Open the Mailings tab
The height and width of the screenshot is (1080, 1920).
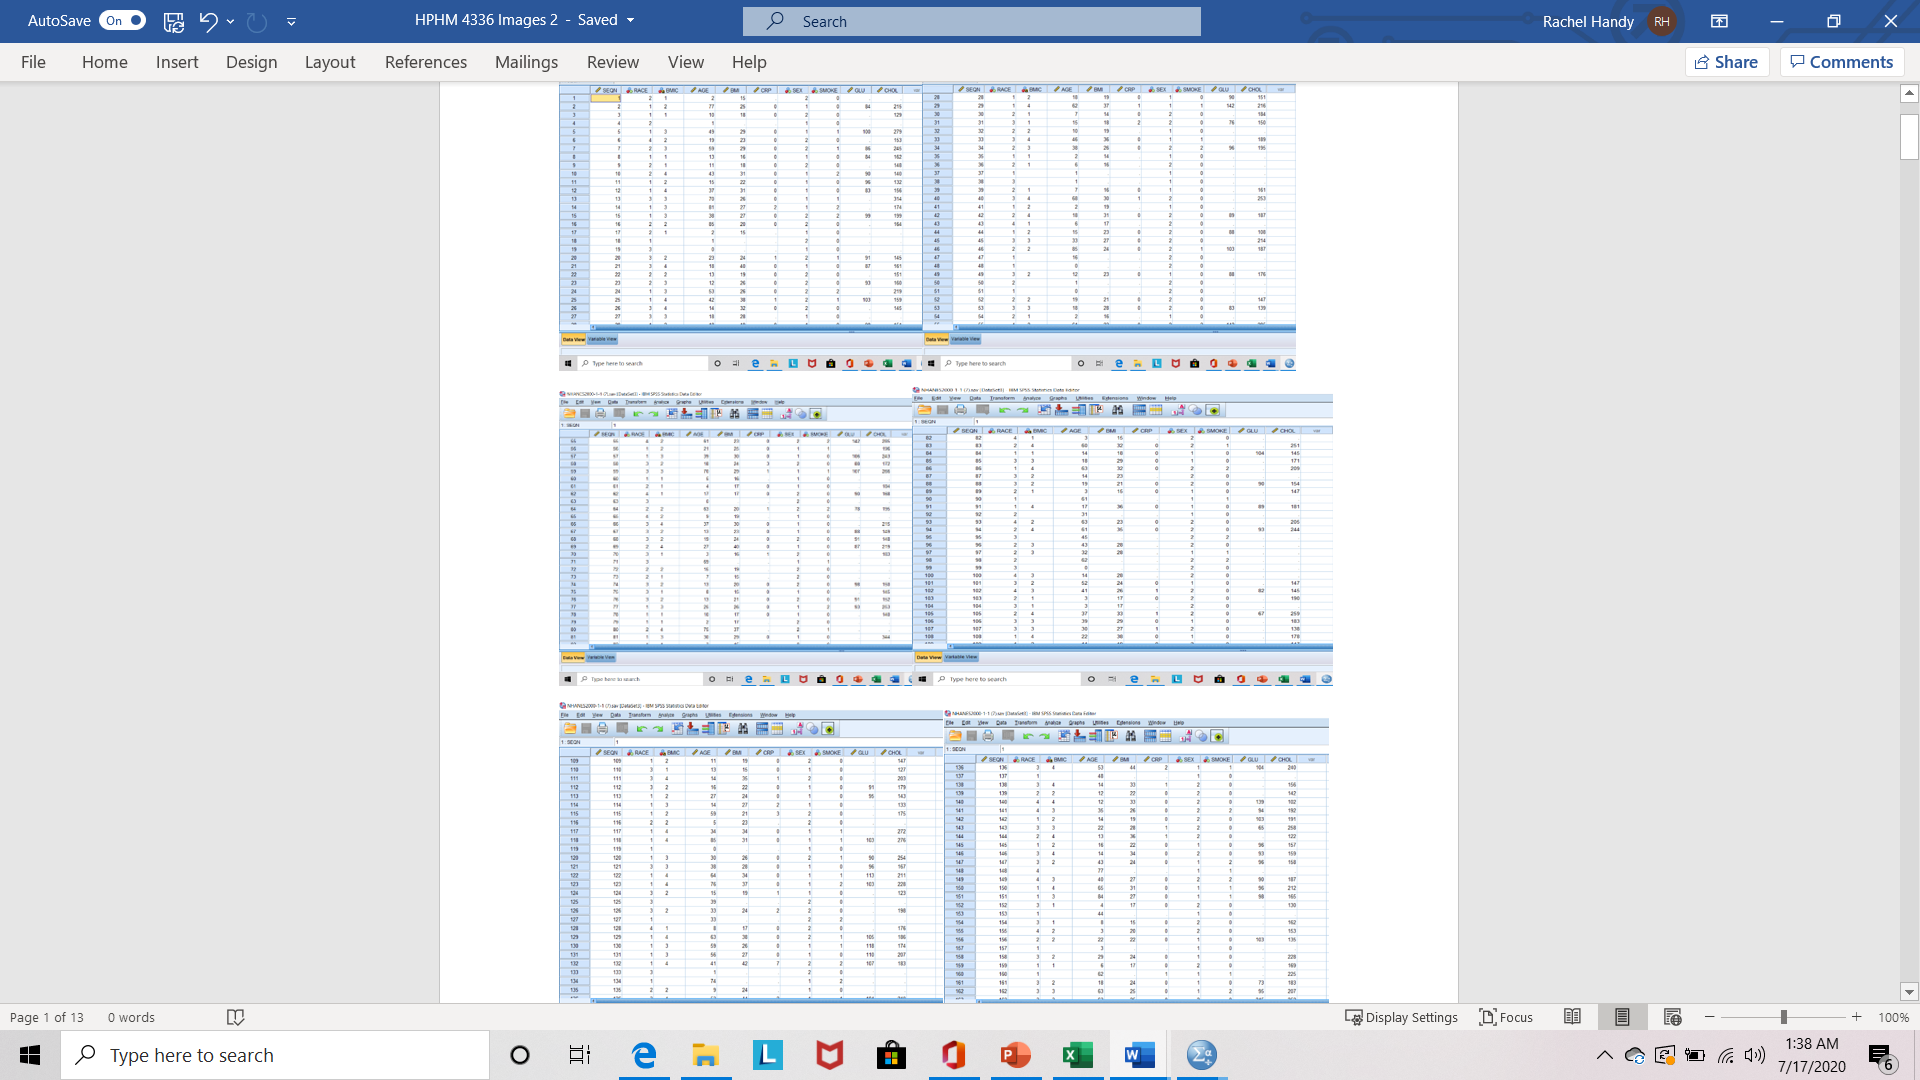tap(526, 62)
